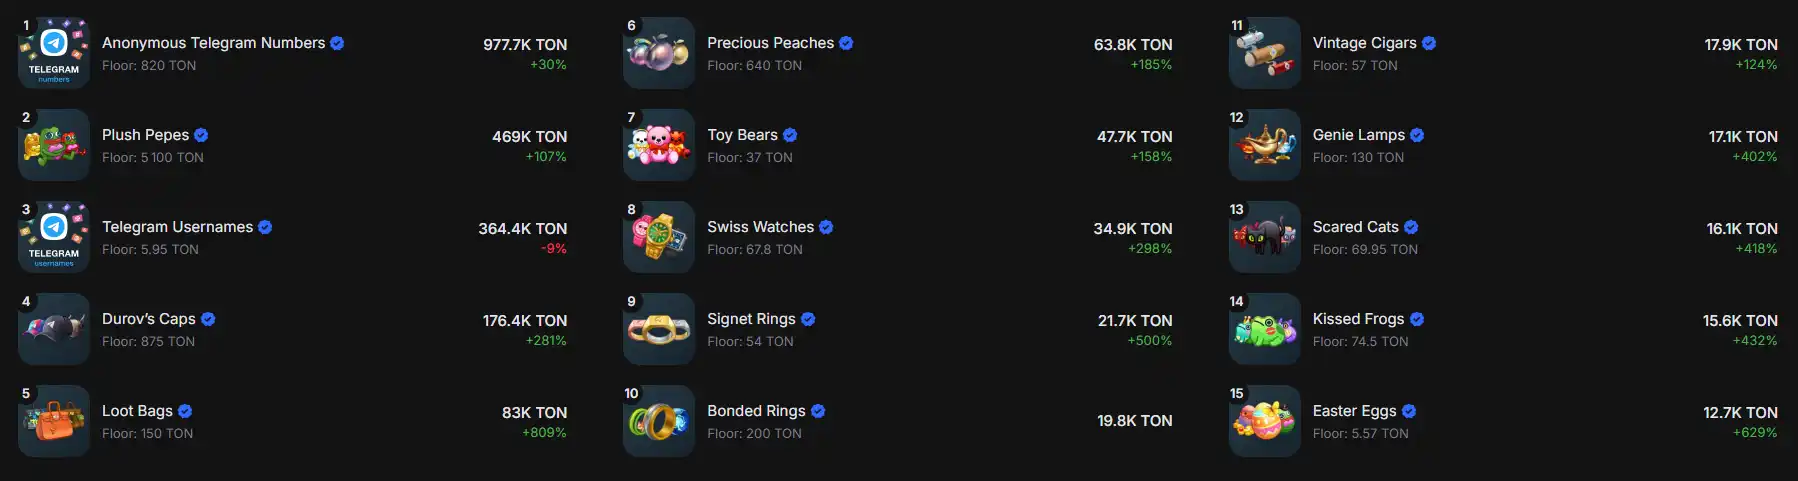Click the Genie Lamps collection icon
The width and height of the screenshot is (1798, 481).
click(1264, 145)
